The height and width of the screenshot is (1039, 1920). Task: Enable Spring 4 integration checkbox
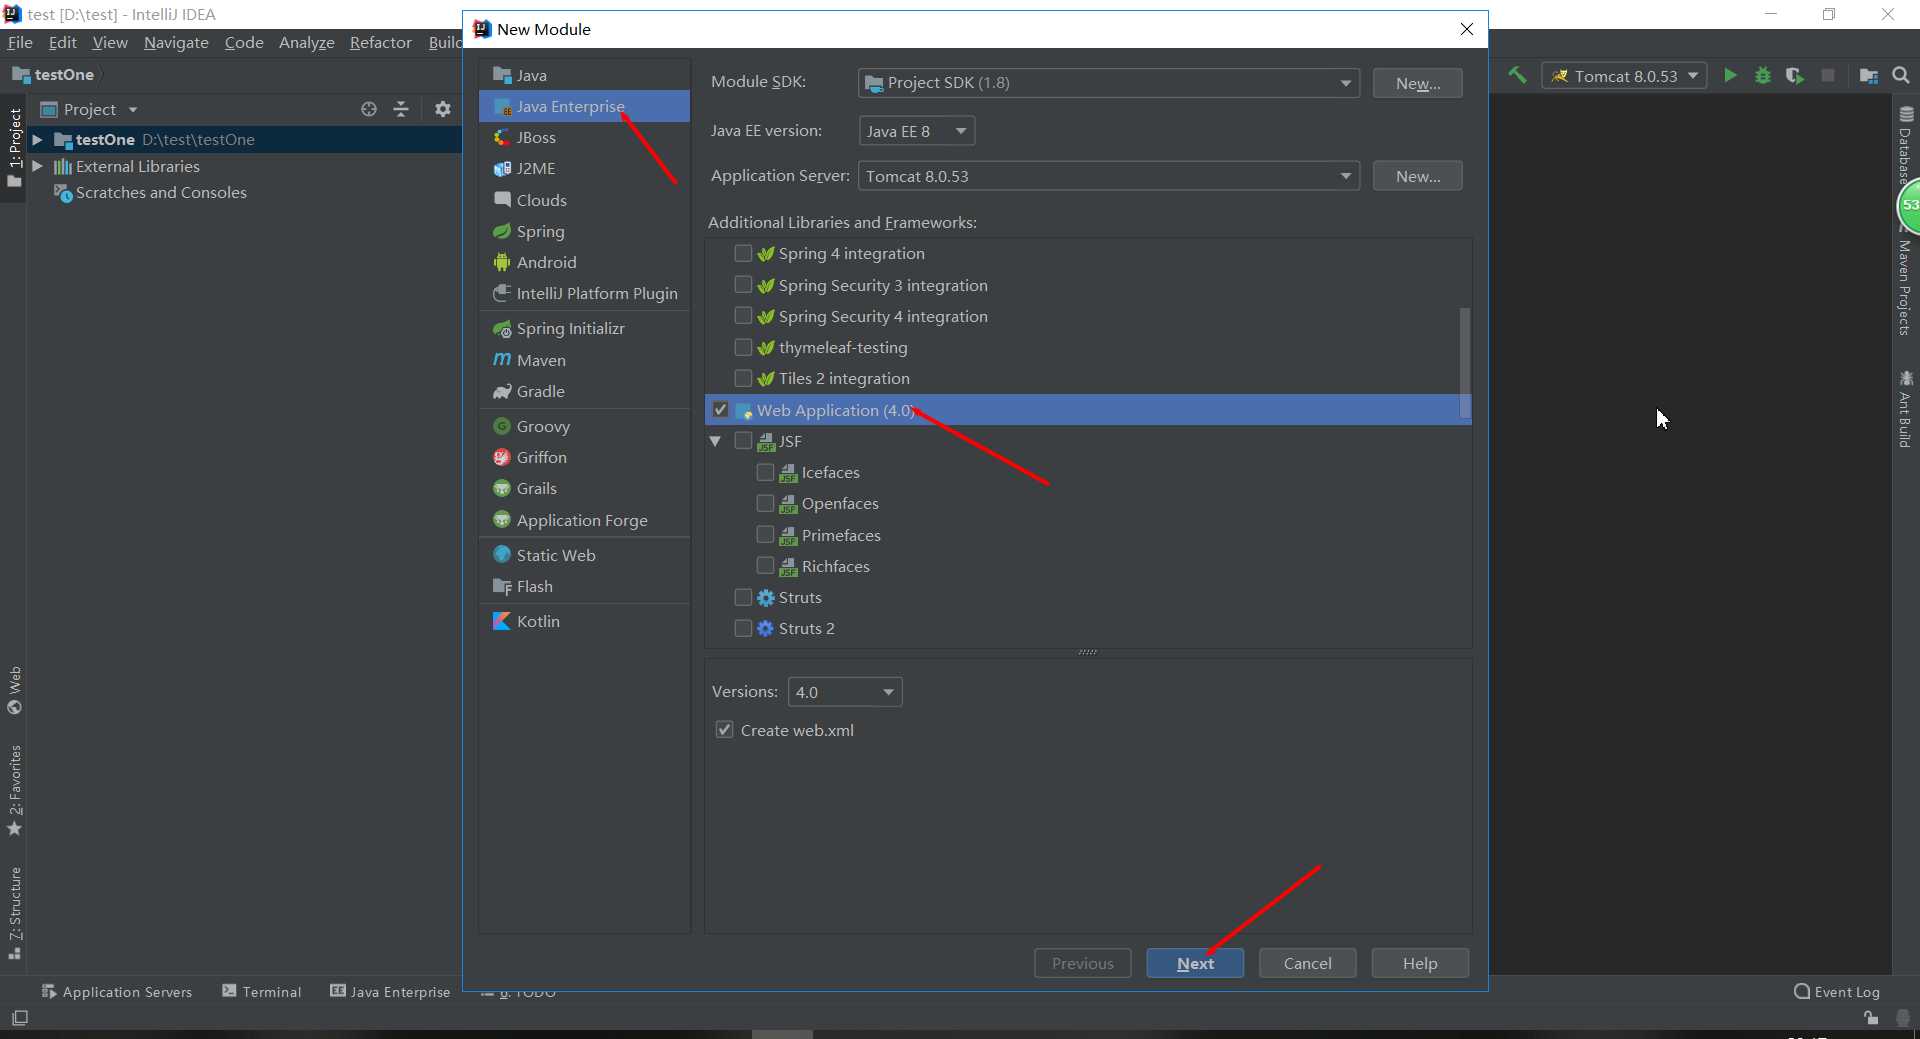(x=743, y=253)
